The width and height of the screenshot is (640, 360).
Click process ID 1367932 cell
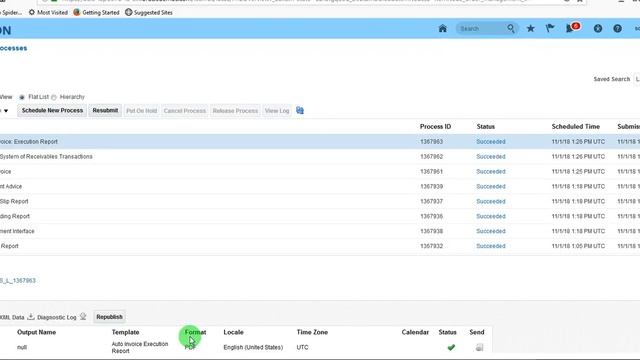tap(431, 246)
